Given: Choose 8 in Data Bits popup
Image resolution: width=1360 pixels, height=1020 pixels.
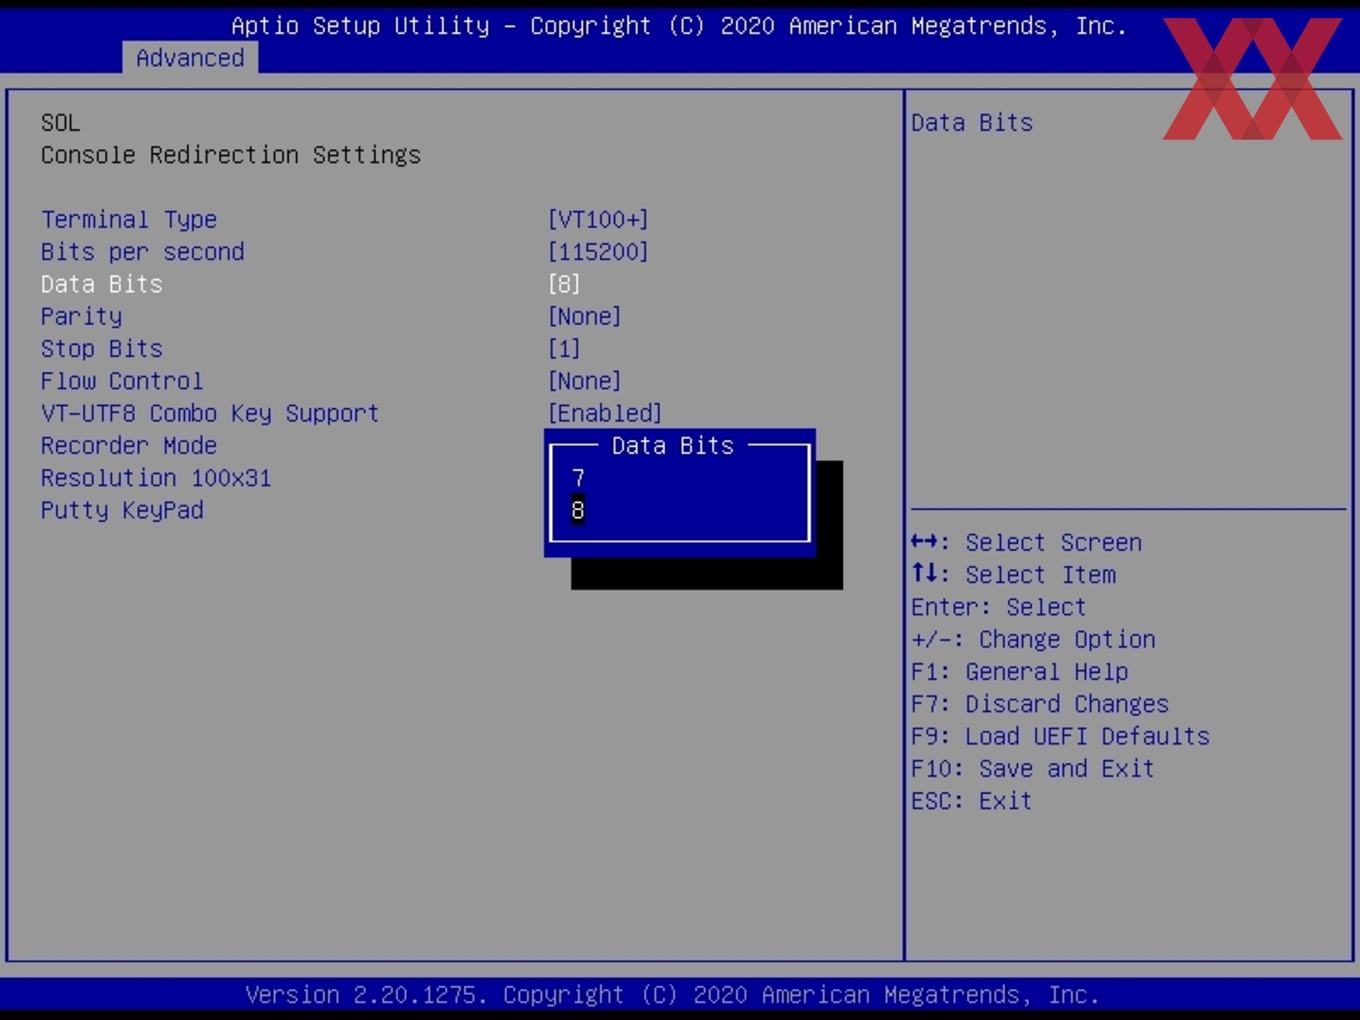Looking at the screenshot, I should pyautogui.click(x=578, y=510).
